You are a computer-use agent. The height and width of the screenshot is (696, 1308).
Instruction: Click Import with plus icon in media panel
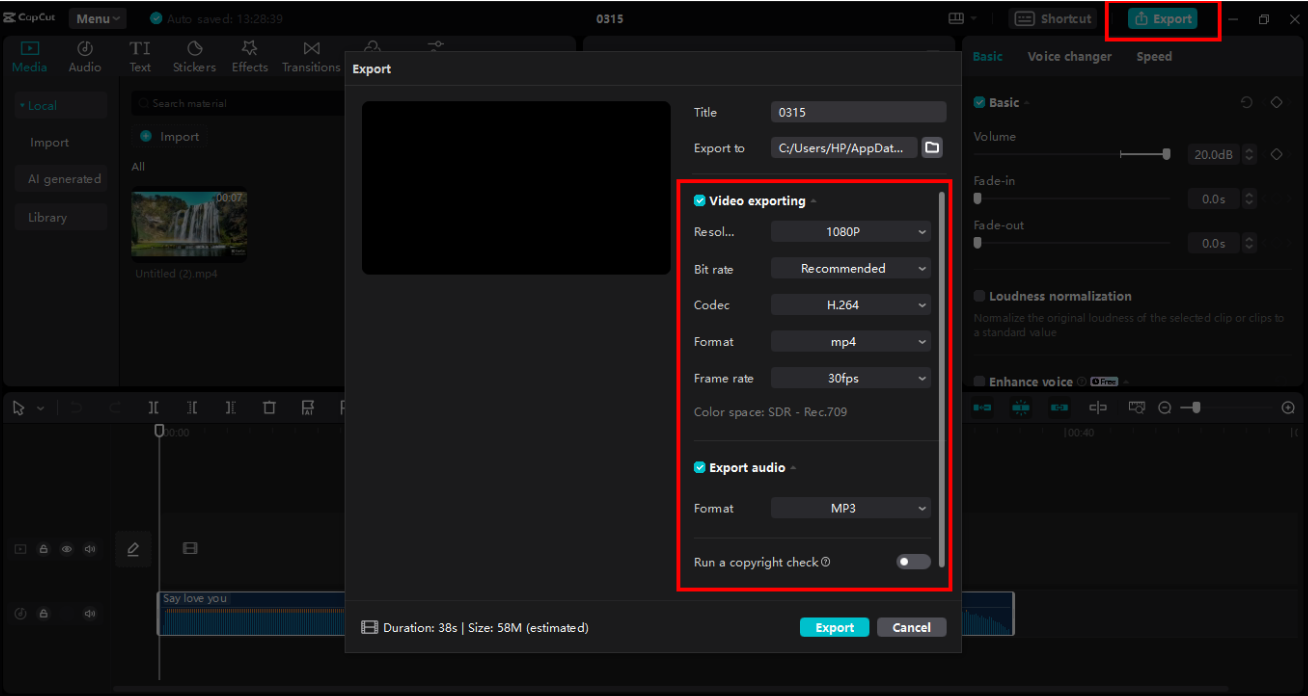(169, 137)
